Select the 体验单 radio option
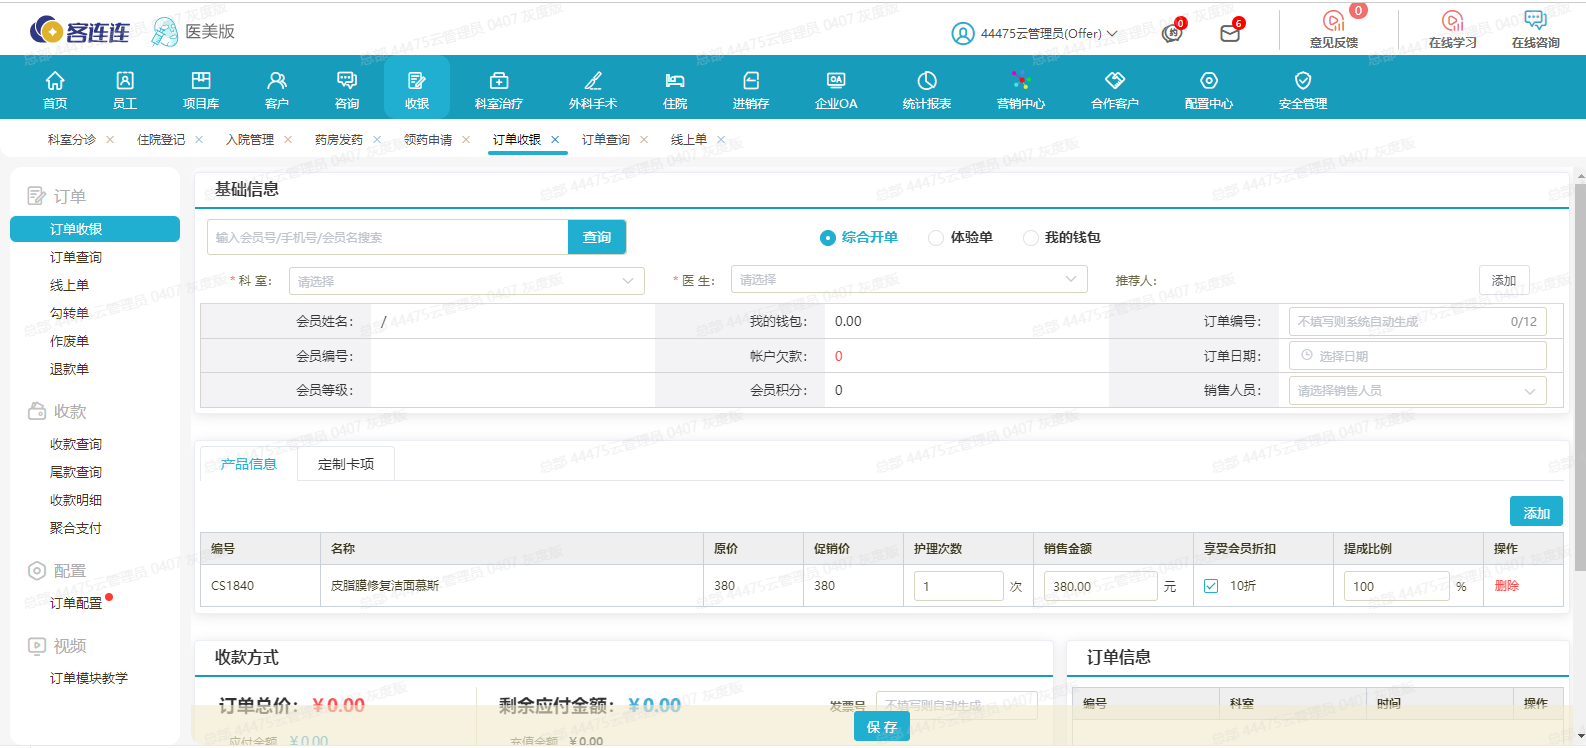Viewport: 1586px width, 748px height. 936,238
